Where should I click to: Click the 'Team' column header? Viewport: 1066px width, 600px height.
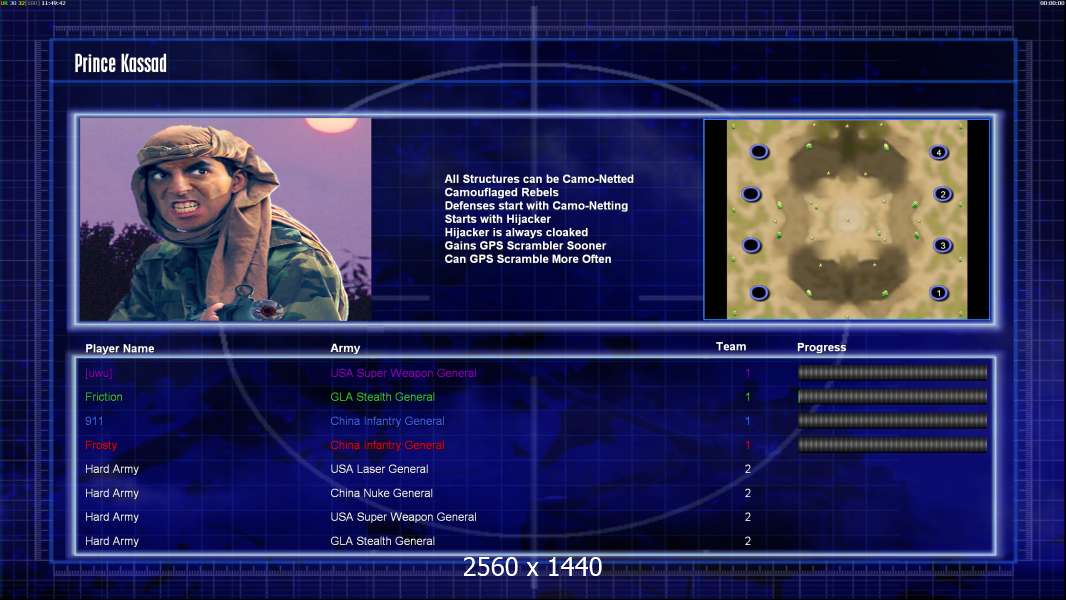[x=731, y=347]
